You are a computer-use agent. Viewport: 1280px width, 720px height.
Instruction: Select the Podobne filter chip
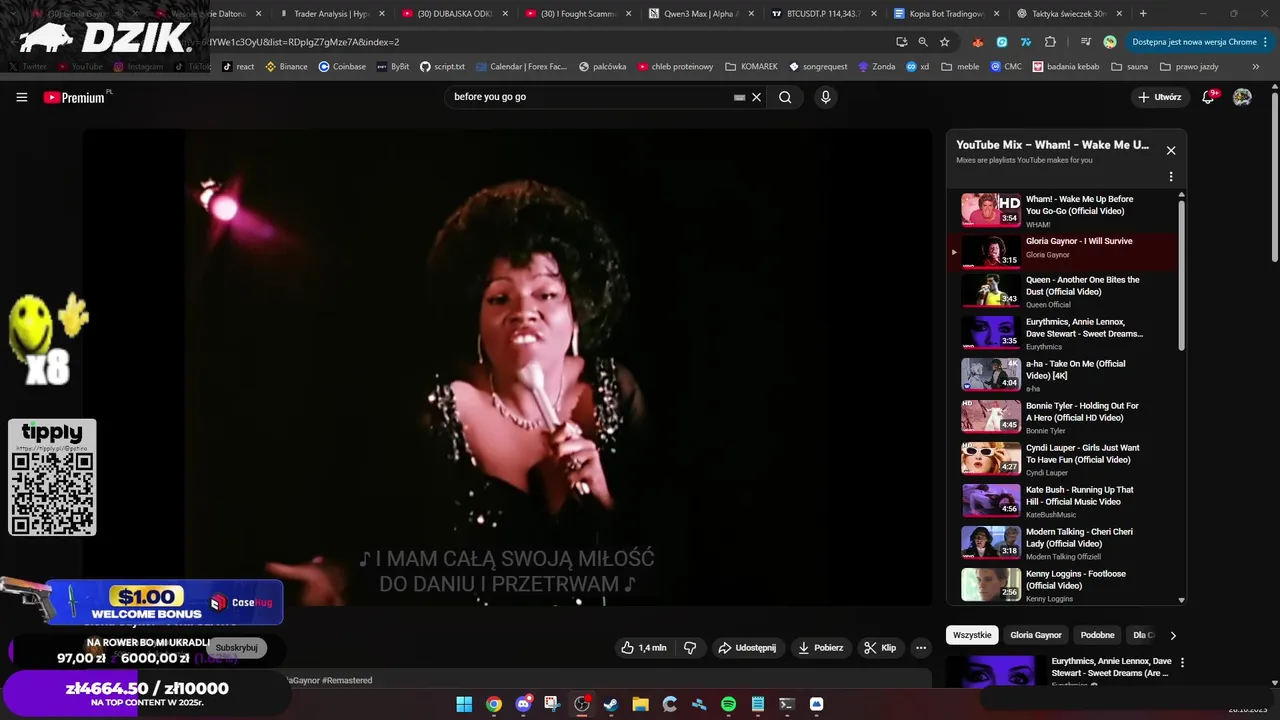point(1097,635)
